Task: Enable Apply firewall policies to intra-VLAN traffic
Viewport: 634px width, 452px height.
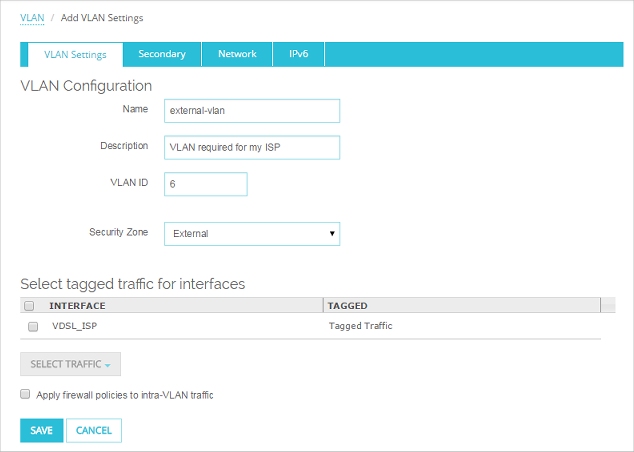Action: tap(26, 395)
